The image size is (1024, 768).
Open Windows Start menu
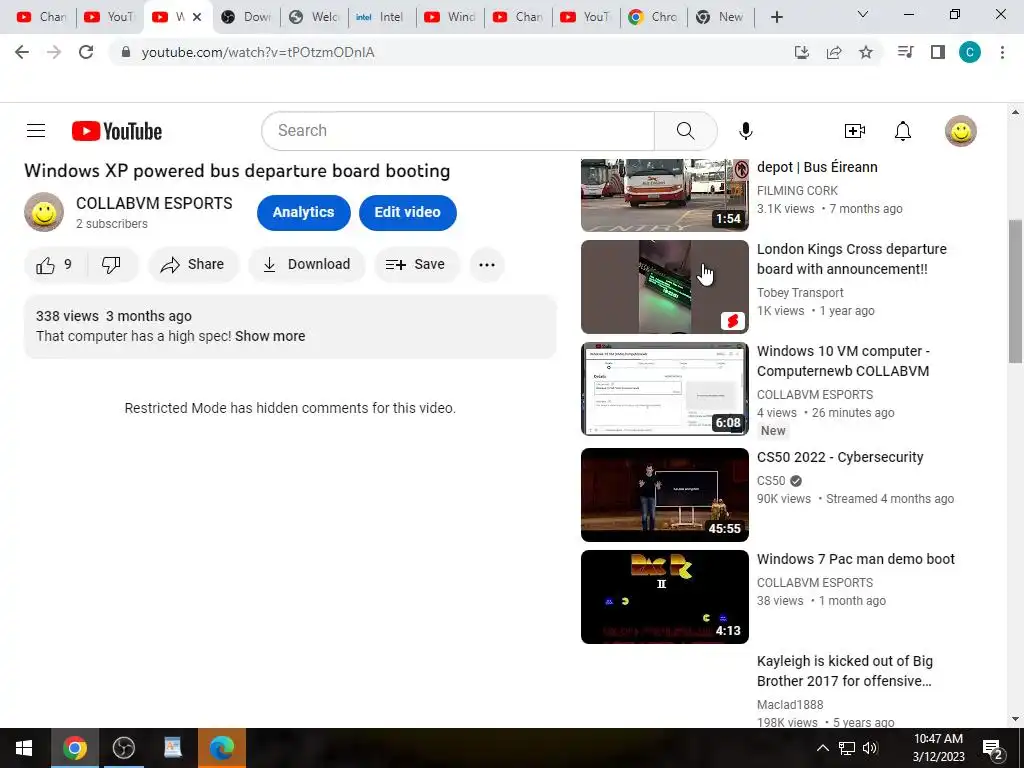(24, 748)
